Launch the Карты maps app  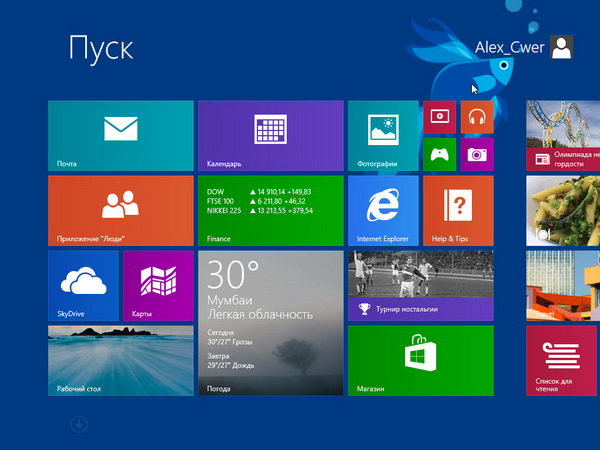pyautogui.click(x=158, y=285)
